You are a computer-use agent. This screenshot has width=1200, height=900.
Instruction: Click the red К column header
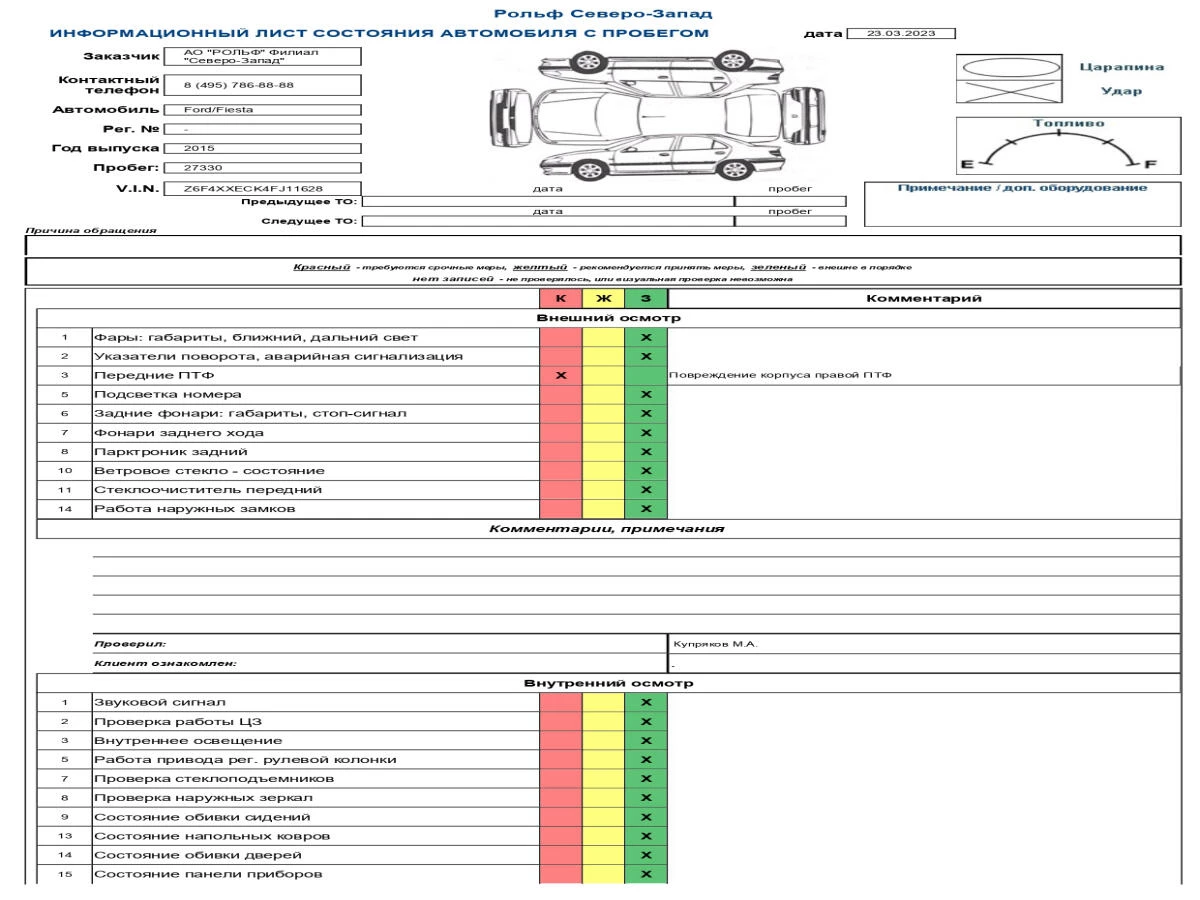click(560, 298)
